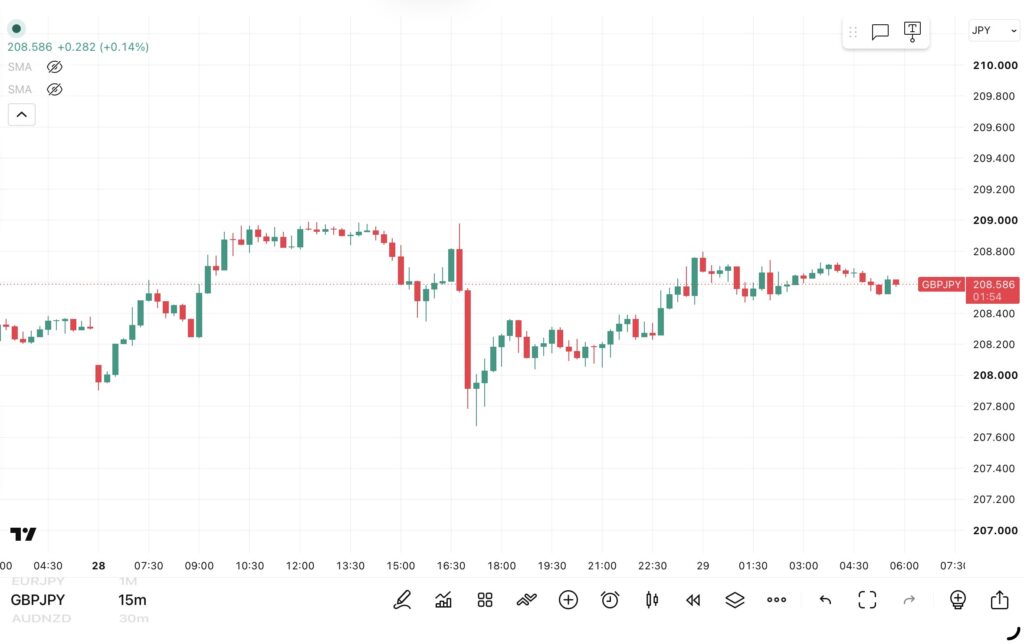Select the drawing pen tool
The width and height of the screenshot is (1024, 644).
pyautogui.click(x=402, y=600)
